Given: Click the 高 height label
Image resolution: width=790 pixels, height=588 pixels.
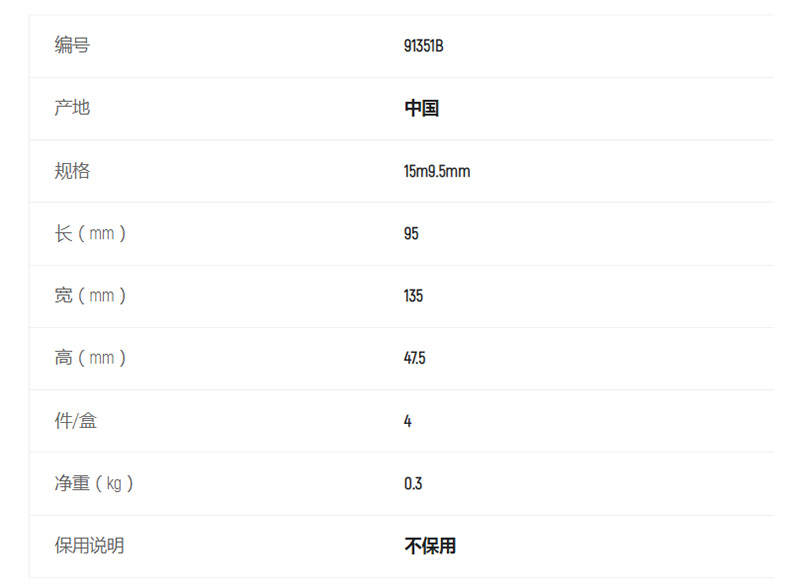Looking at the screenshot, I should tap(63, 358).
